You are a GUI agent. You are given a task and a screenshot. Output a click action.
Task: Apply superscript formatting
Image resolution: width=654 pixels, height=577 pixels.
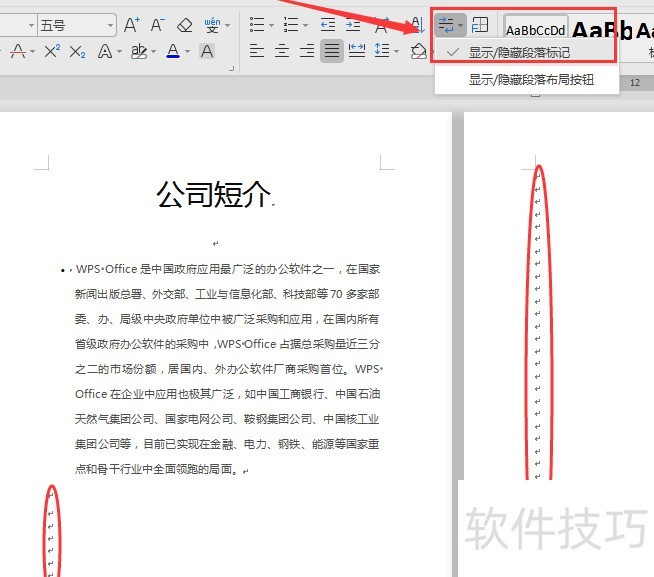tap(52, 50)
